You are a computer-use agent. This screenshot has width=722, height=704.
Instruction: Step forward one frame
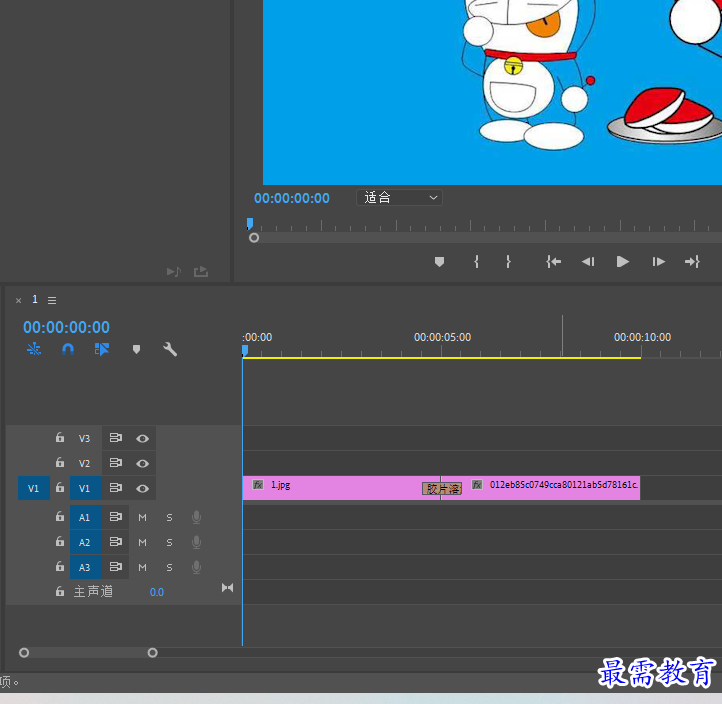[x=658, y=262]
